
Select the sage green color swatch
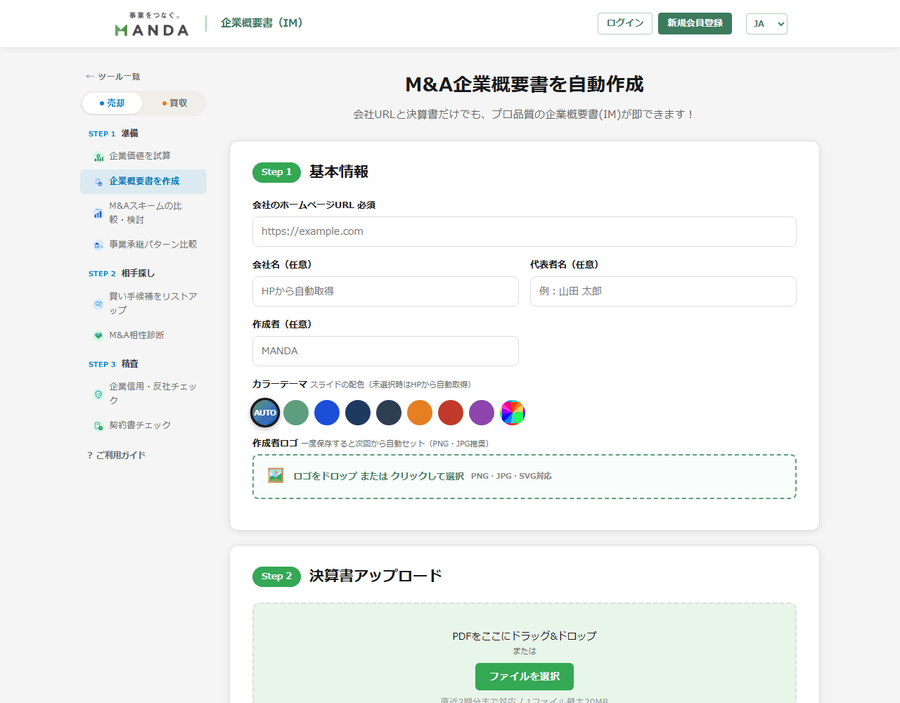(x=296, y=413)
